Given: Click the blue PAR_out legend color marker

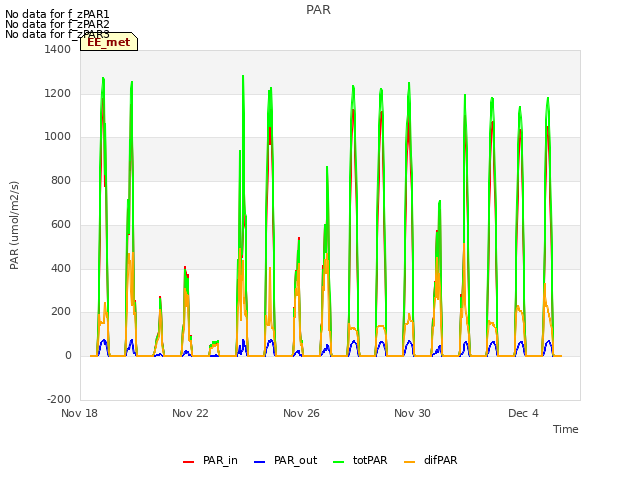Looking at the screenshot, I should [260, 462].
